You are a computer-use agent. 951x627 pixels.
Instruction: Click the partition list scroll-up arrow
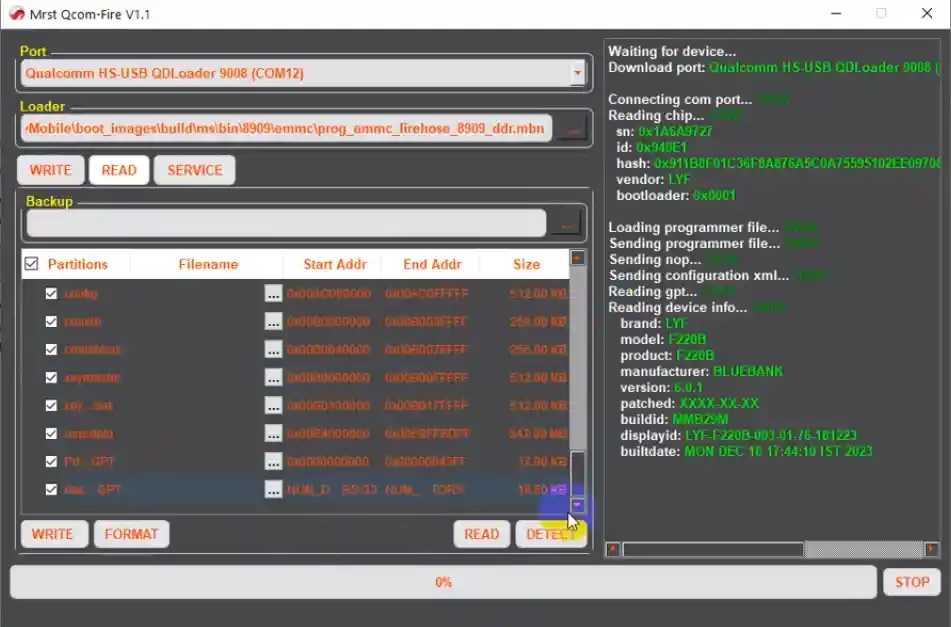(x=577, y=258)
